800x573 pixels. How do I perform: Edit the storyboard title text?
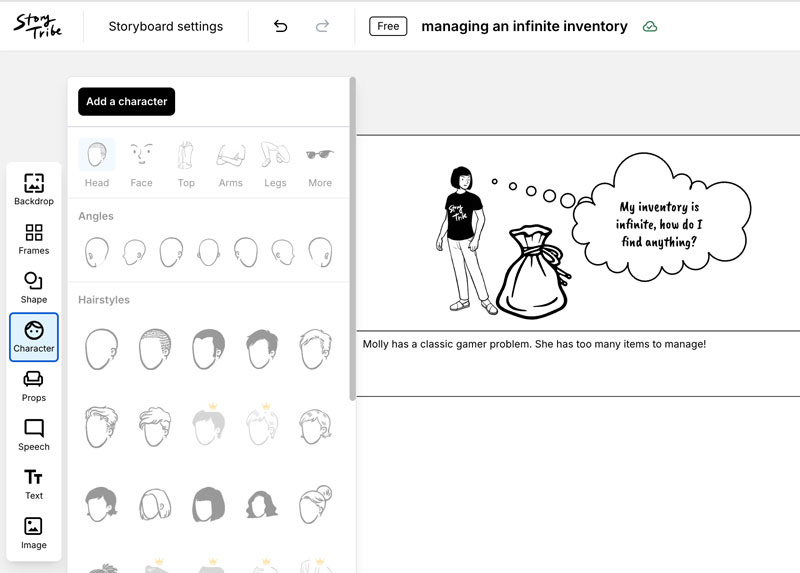(524, 26)
